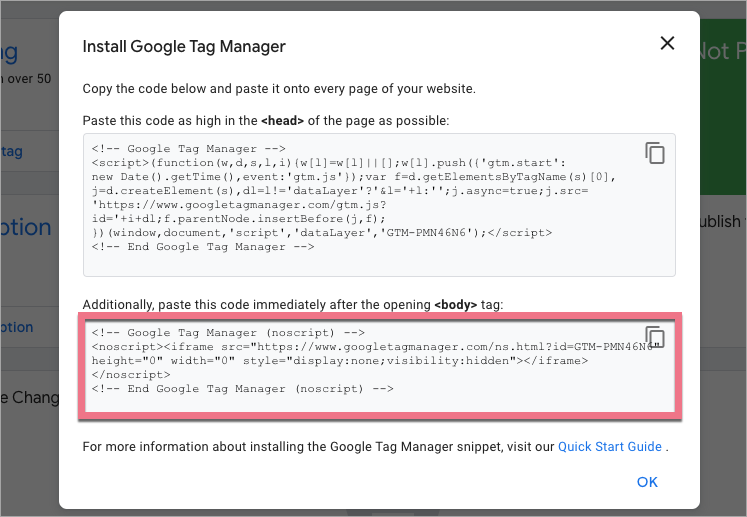747x517 pixels.
Task: Copy the head code snippet
Action: pyautogui.click(x=655, y=153)
